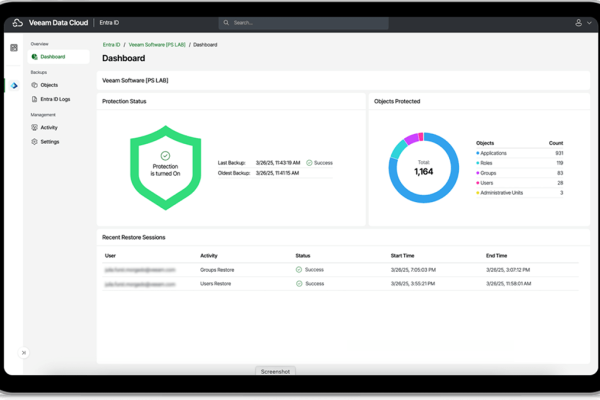This screenshot has width=600, height=400.
Task: Open the apps grid icon in left rail
Action: [14, 48]
